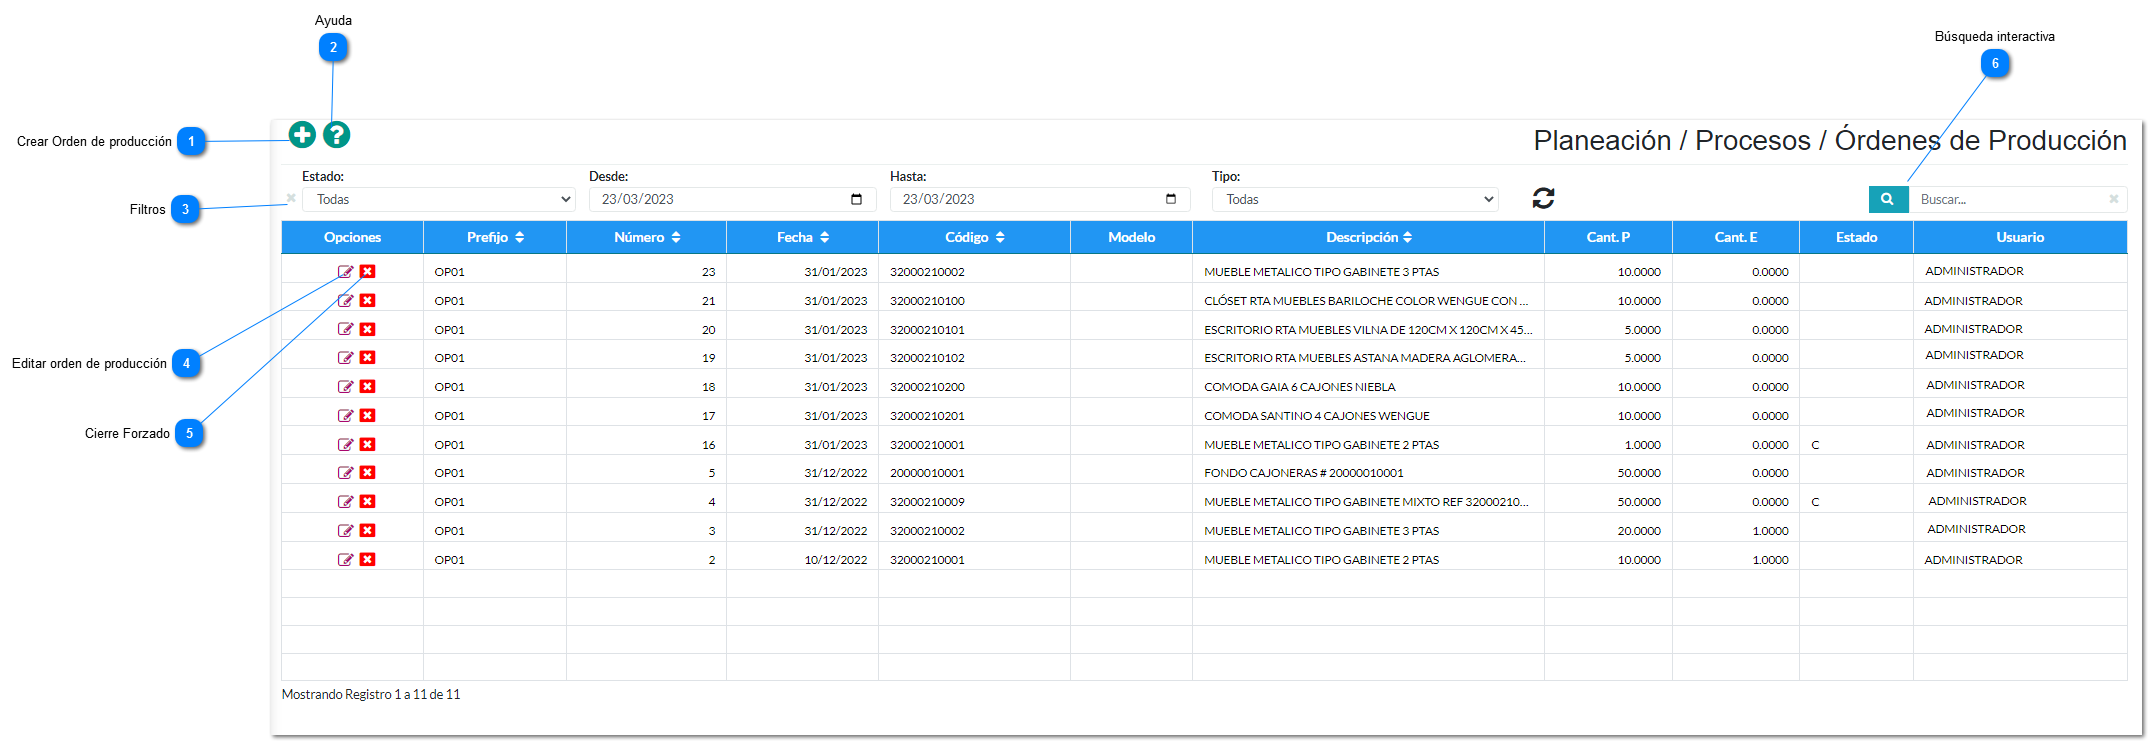Sort the table by Código column
Screen dimensions: 2151x744
click(x=975, y=237)
